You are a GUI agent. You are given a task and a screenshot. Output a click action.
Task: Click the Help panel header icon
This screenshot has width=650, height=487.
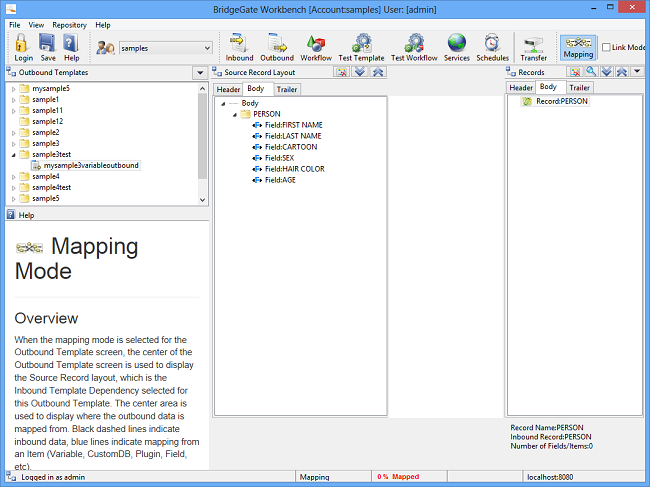pyautogui.click(x=11, y=215)
